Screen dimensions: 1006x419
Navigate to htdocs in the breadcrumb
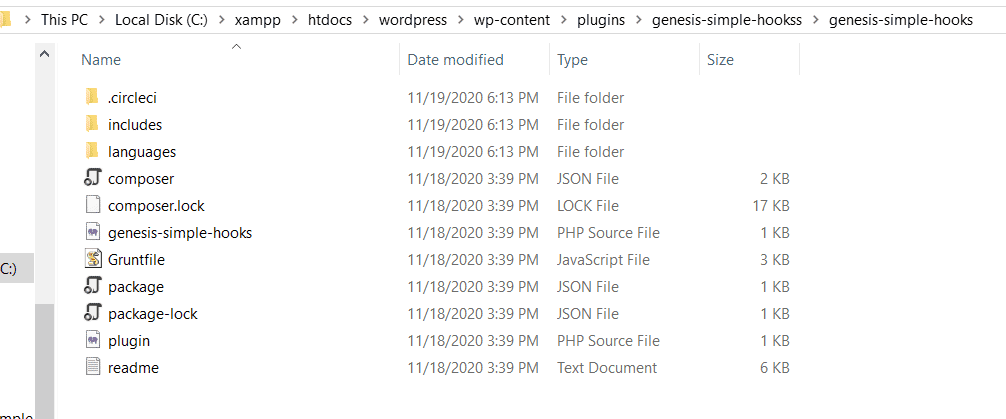[330, 20]
